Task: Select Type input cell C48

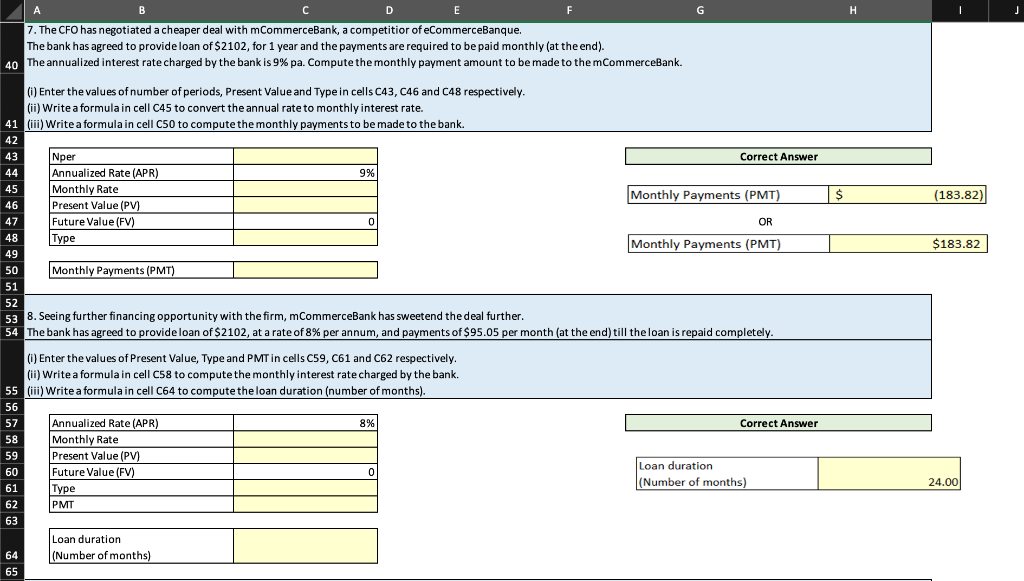Action: pyautogui.click(x=305, y=238)
